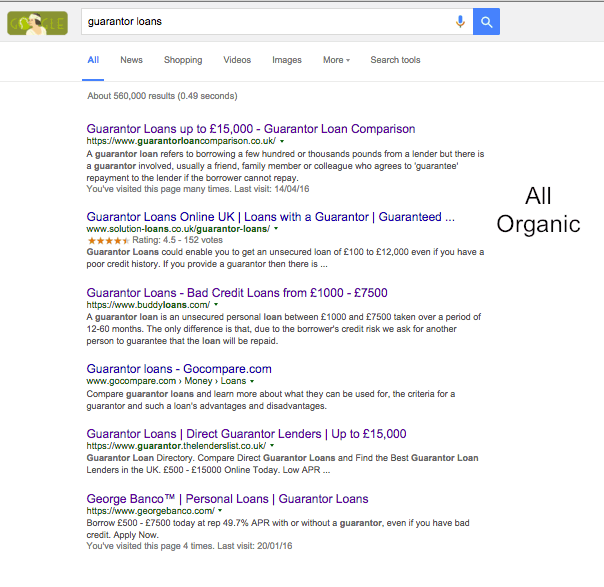Expand arrow next to guarantorloancomparison.co.uk URL
Viewport: 604px width, 587px height.
282,141
